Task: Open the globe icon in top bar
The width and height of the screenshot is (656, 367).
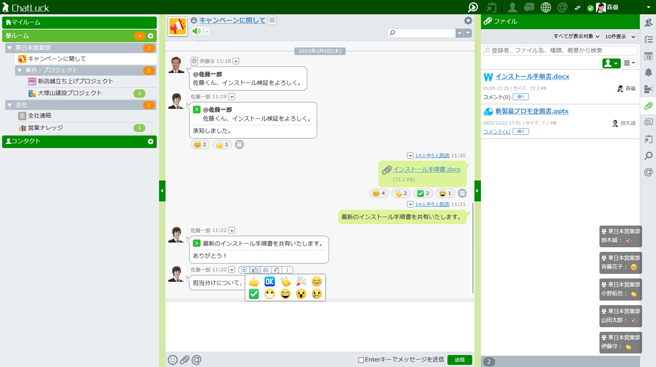Action: [x=546, y=7]
